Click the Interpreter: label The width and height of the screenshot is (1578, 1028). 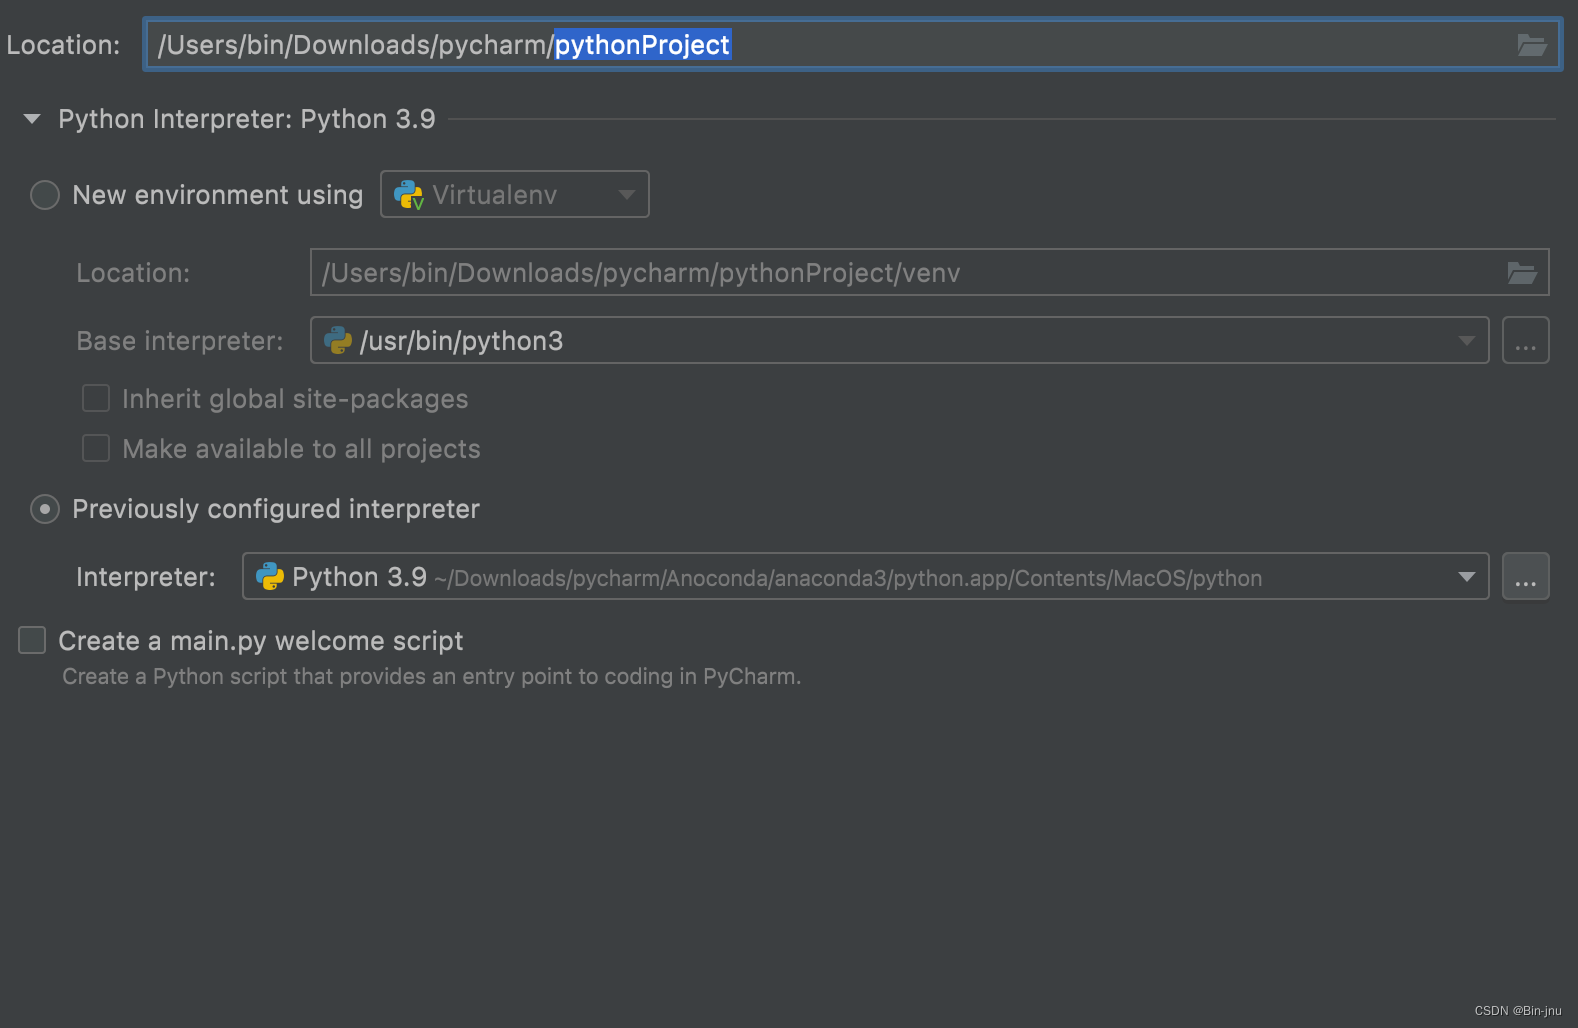click(146, 577)
